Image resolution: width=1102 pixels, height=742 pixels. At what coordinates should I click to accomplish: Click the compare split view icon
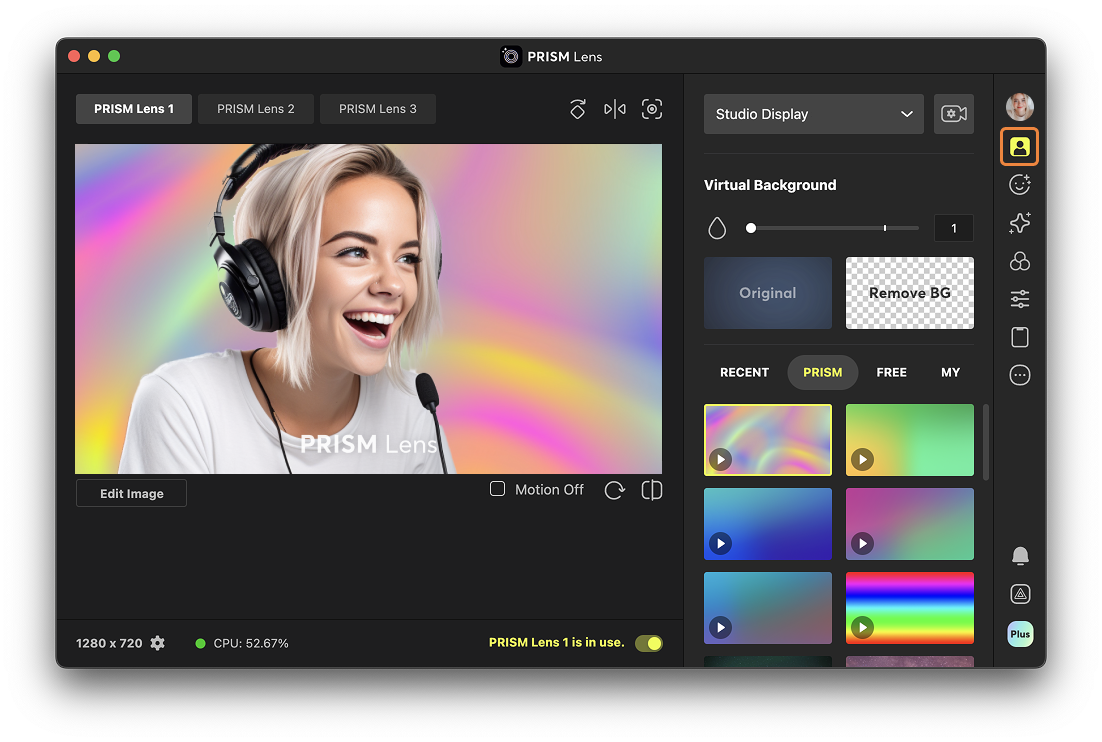coord(652,490)
